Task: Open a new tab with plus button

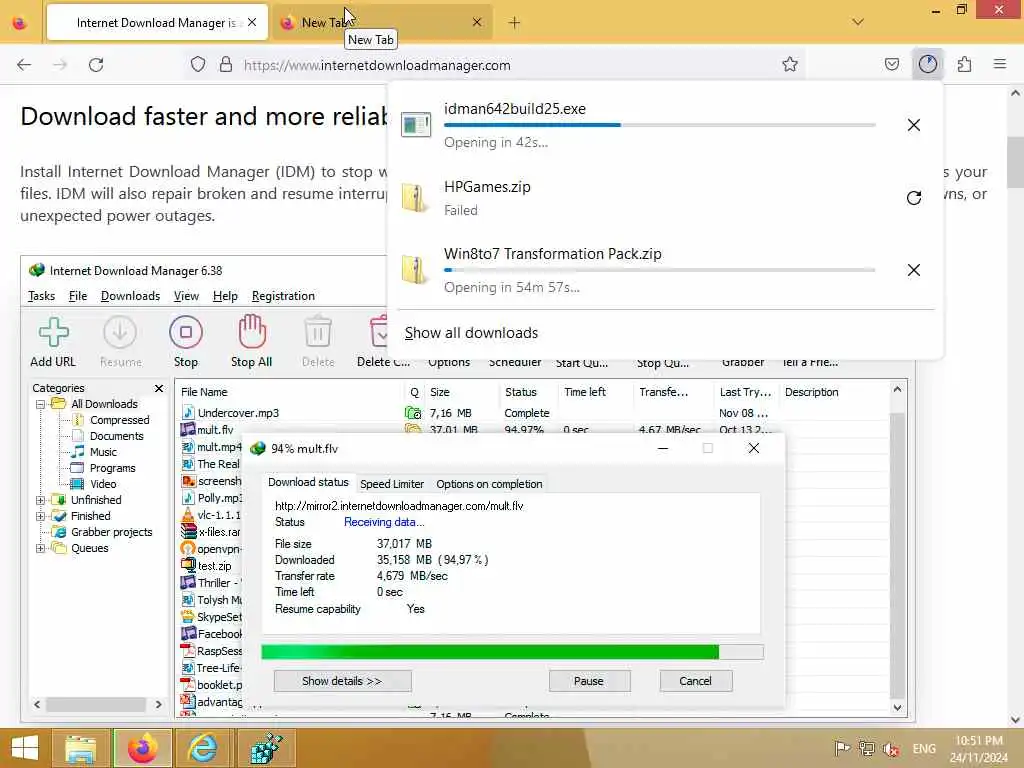Action: 514,23
